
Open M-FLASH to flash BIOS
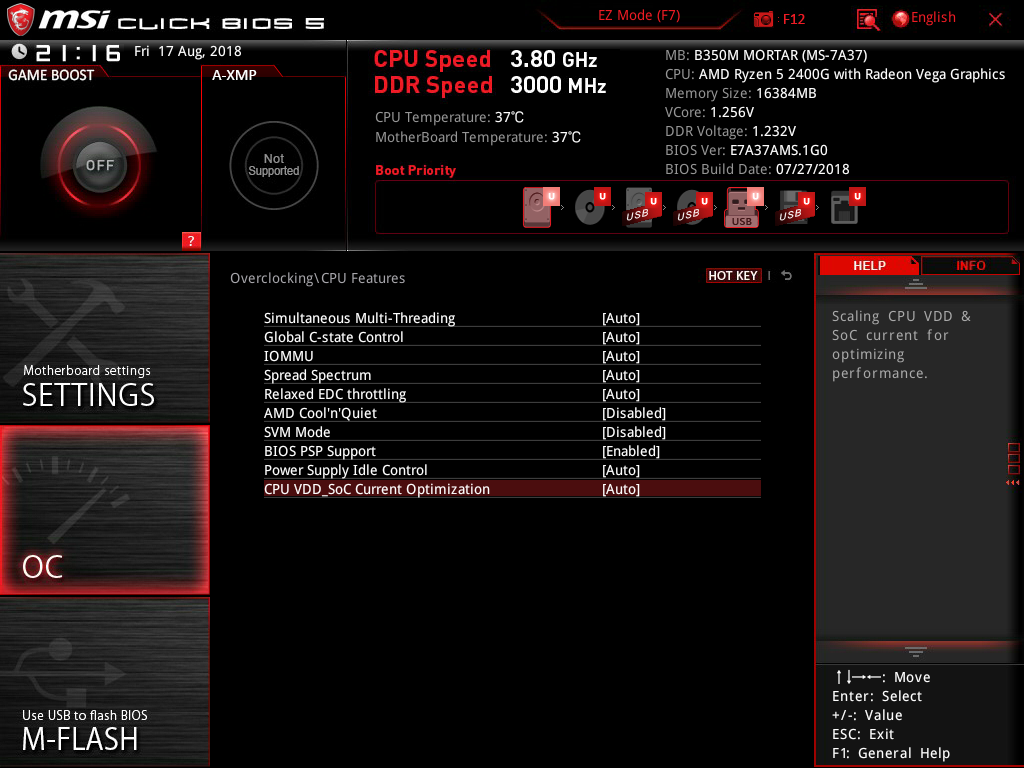[x=104, y=682]
